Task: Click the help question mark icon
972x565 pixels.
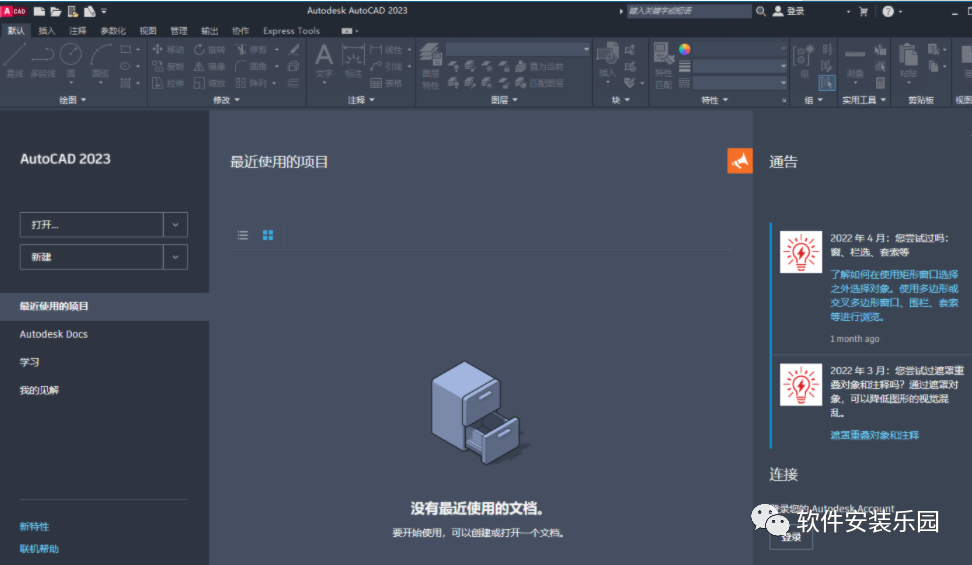Action: 888,11
